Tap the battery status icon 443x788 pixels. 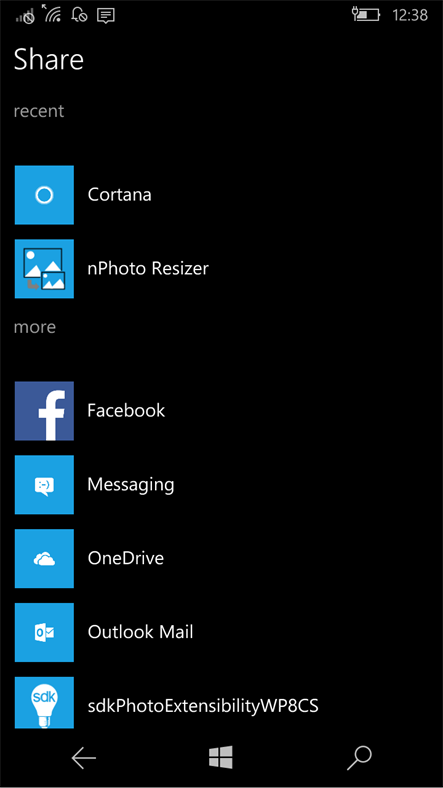click(x=366, y=15)
